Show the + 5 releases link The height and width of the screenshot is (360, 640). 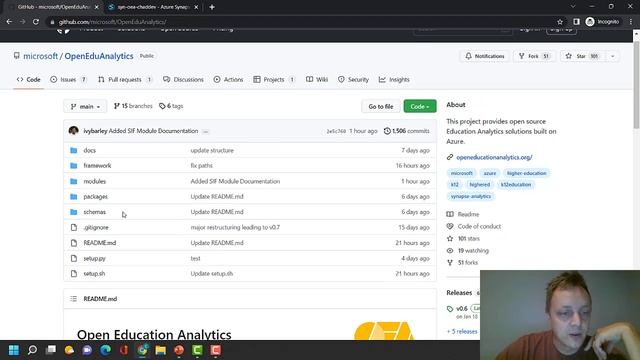coord(462,331)
